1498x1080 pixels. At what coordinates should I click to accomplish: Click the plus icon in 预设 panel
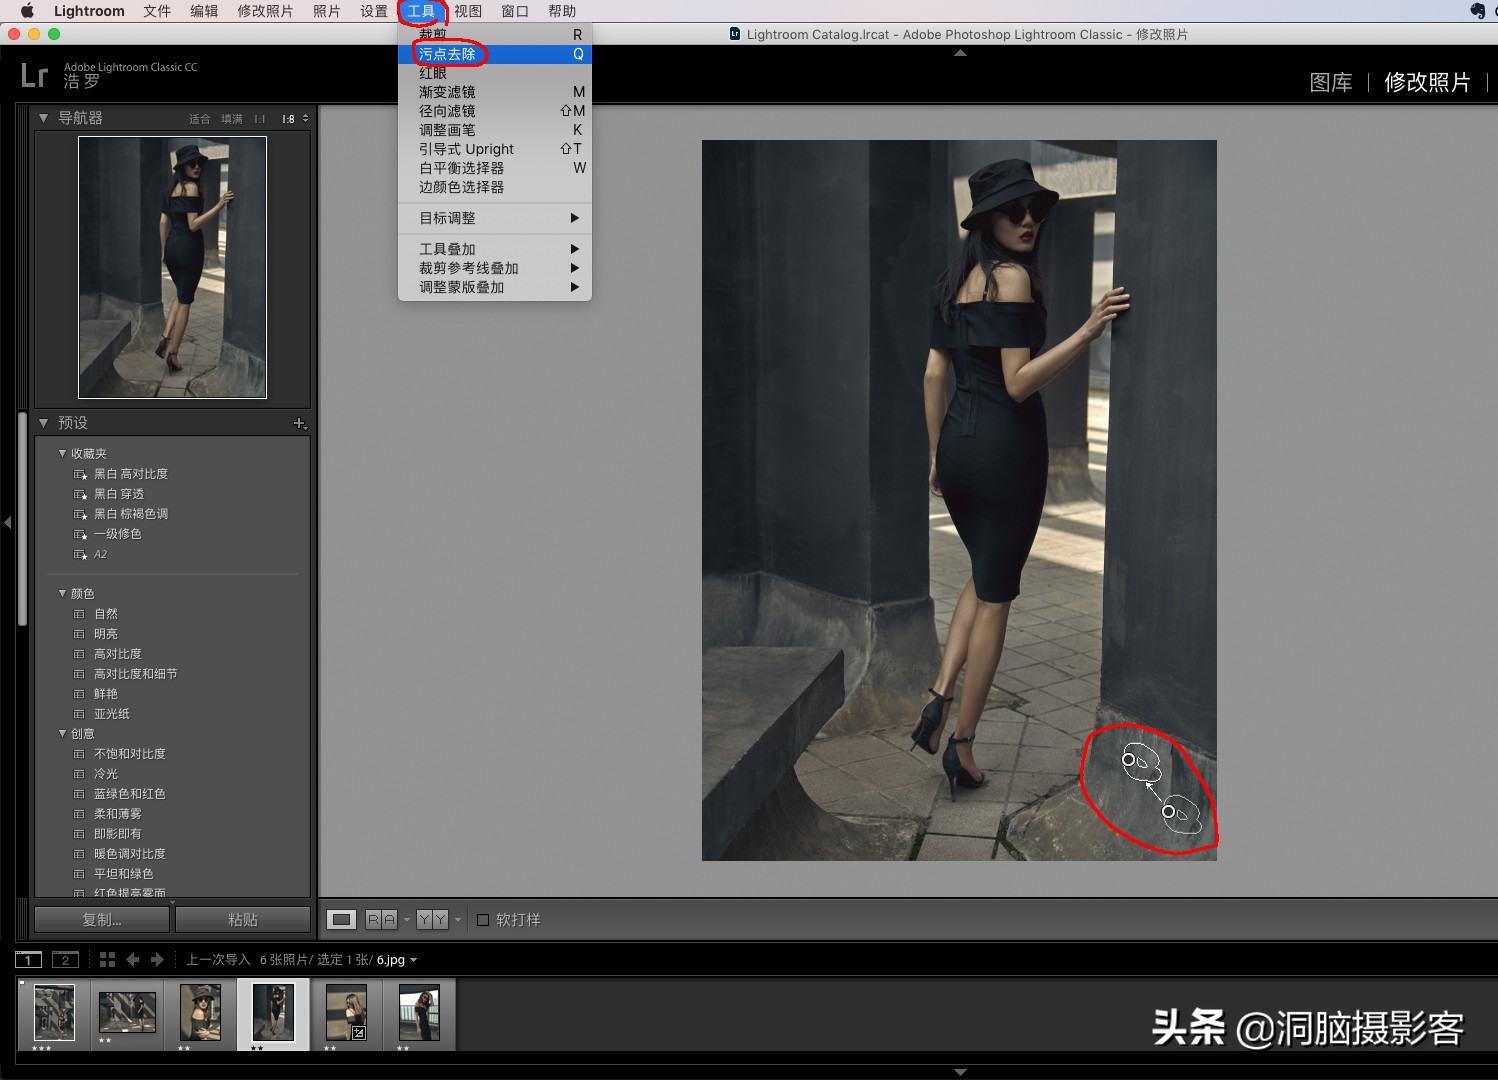coord(299,423)
